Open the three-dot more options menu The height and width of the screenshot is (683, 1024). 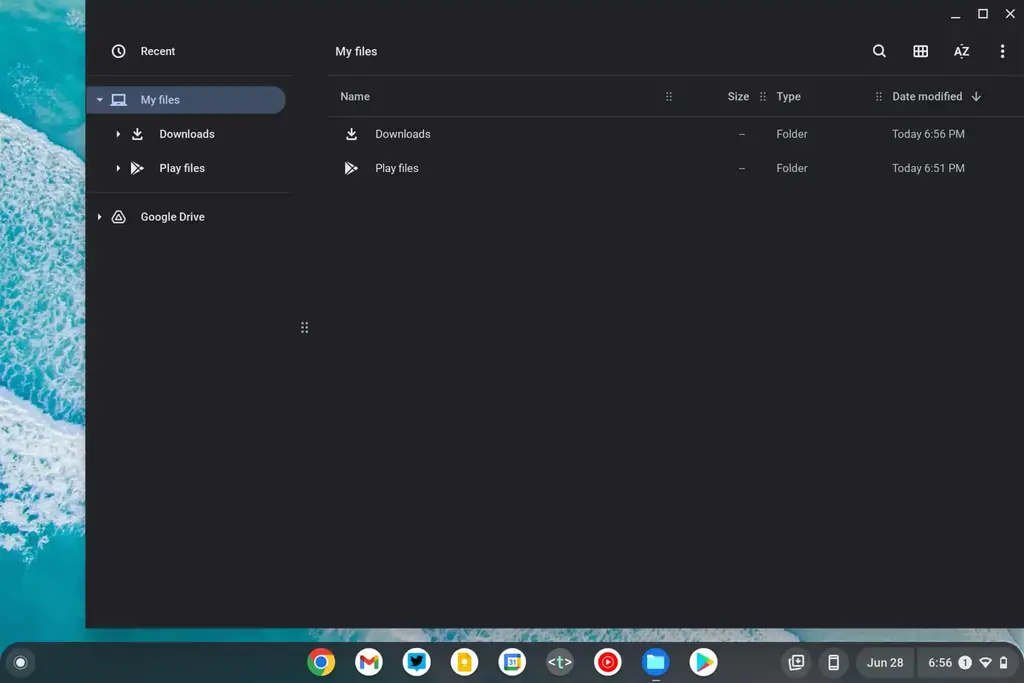(1002, 51)
